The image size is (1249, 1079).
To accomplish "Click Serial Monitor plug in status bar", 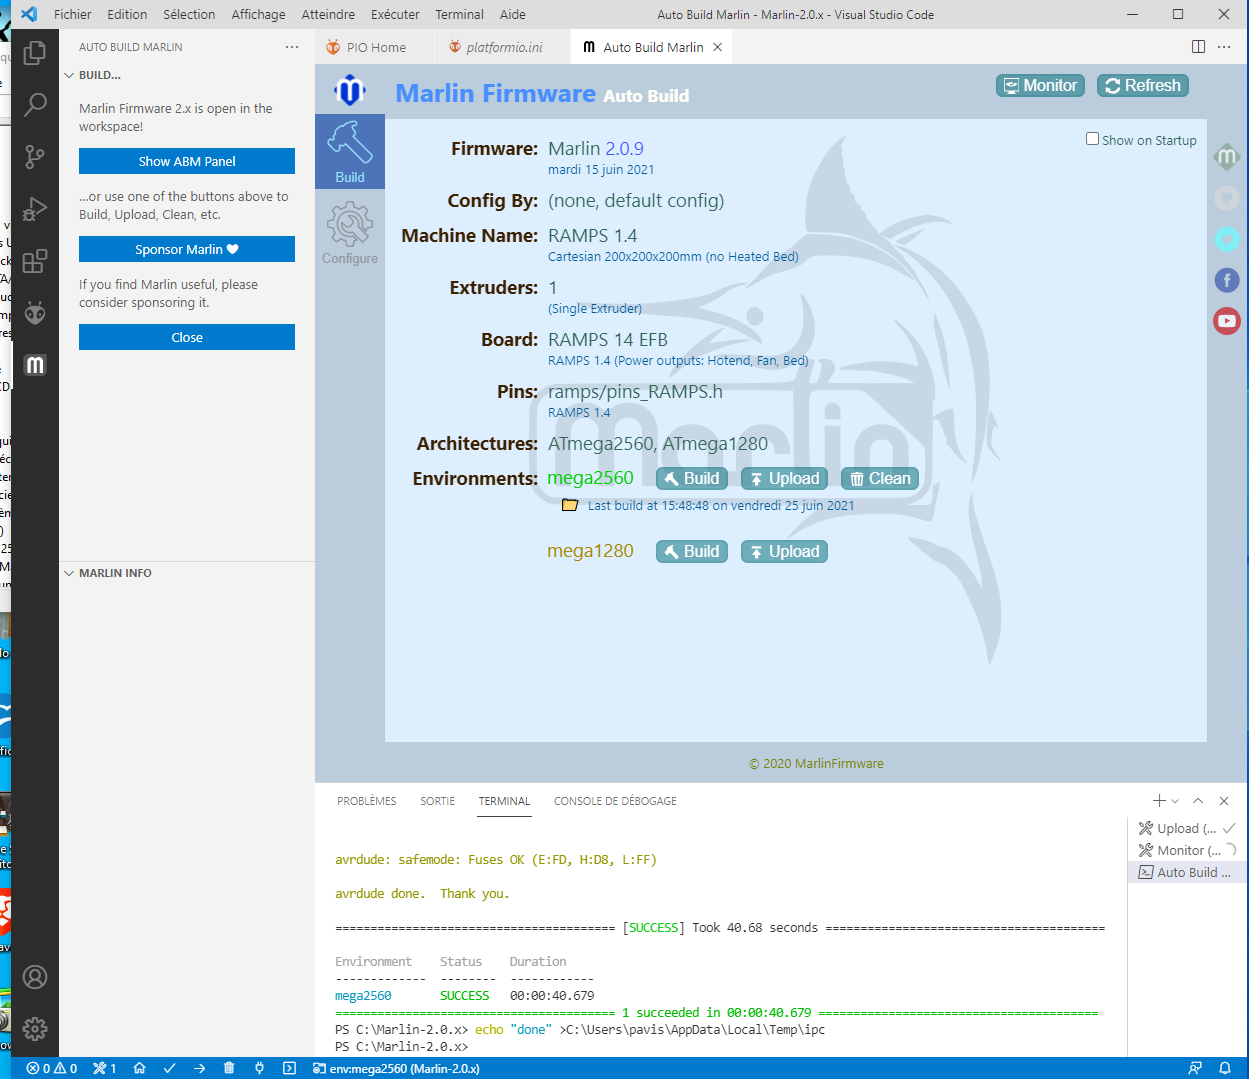I will 259,1068.
